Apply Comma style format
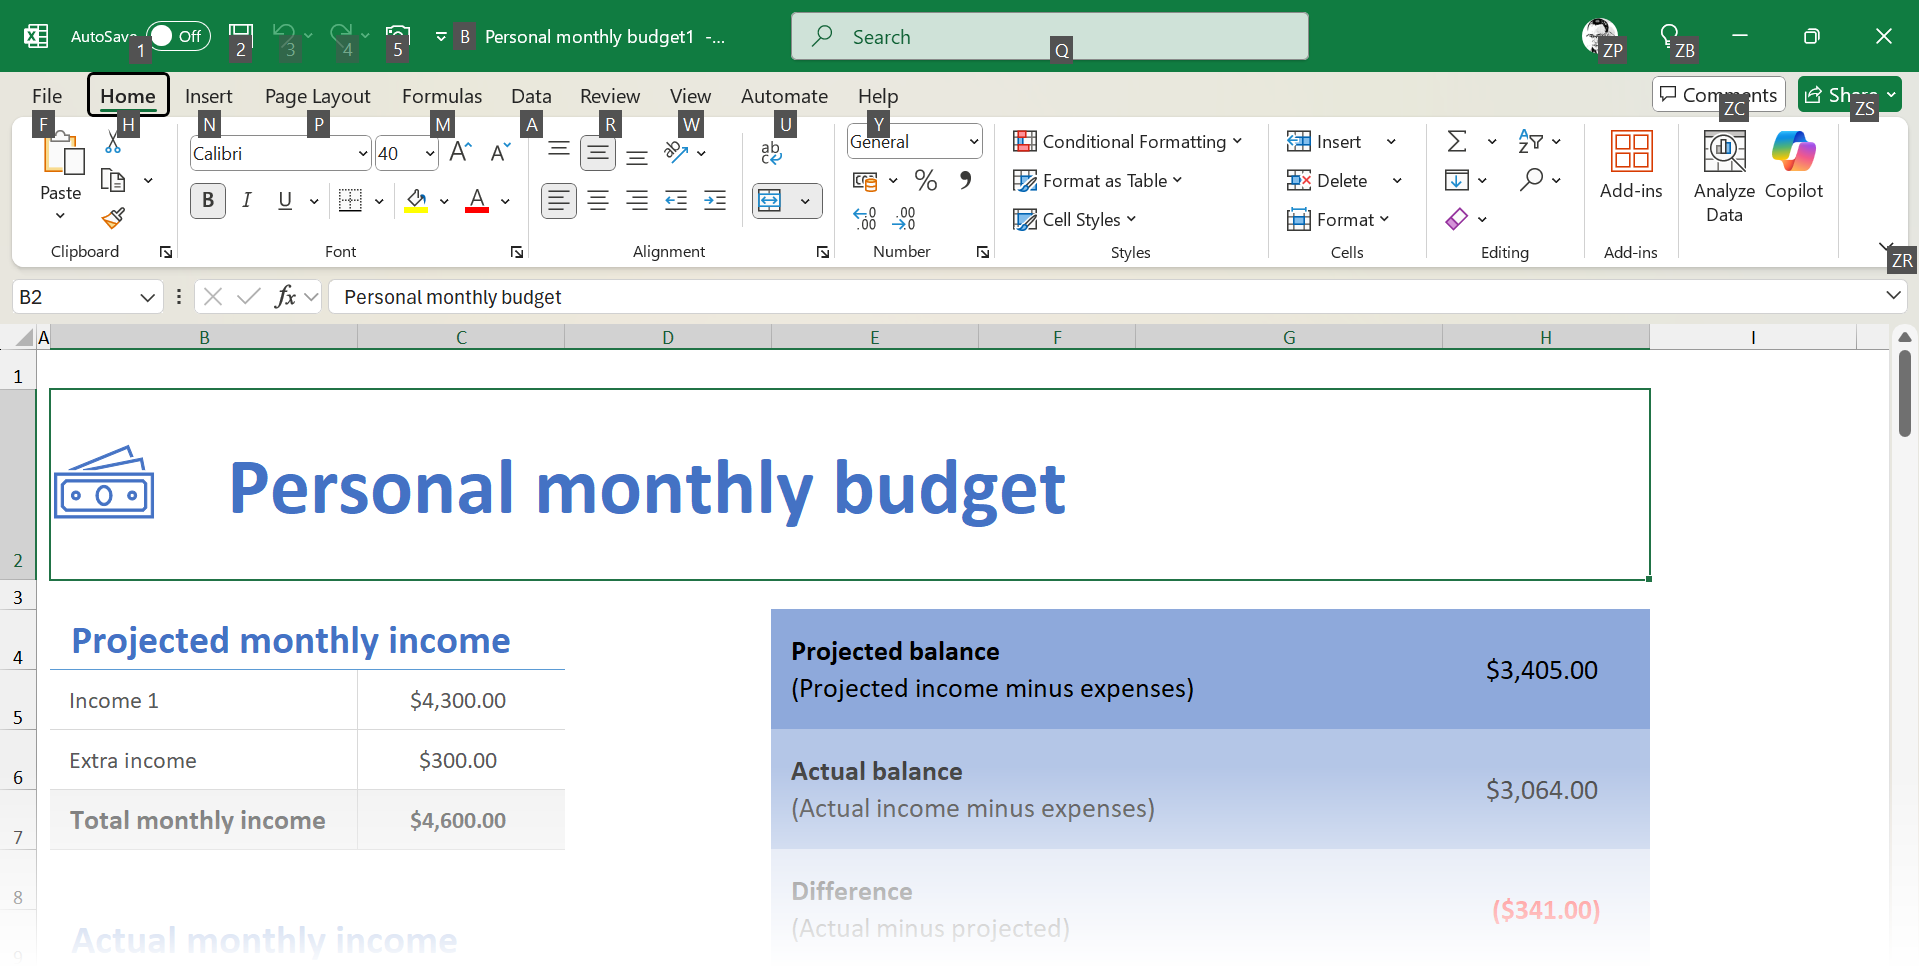The width and height of the screenshot is (1919, 967). (965, 181)
